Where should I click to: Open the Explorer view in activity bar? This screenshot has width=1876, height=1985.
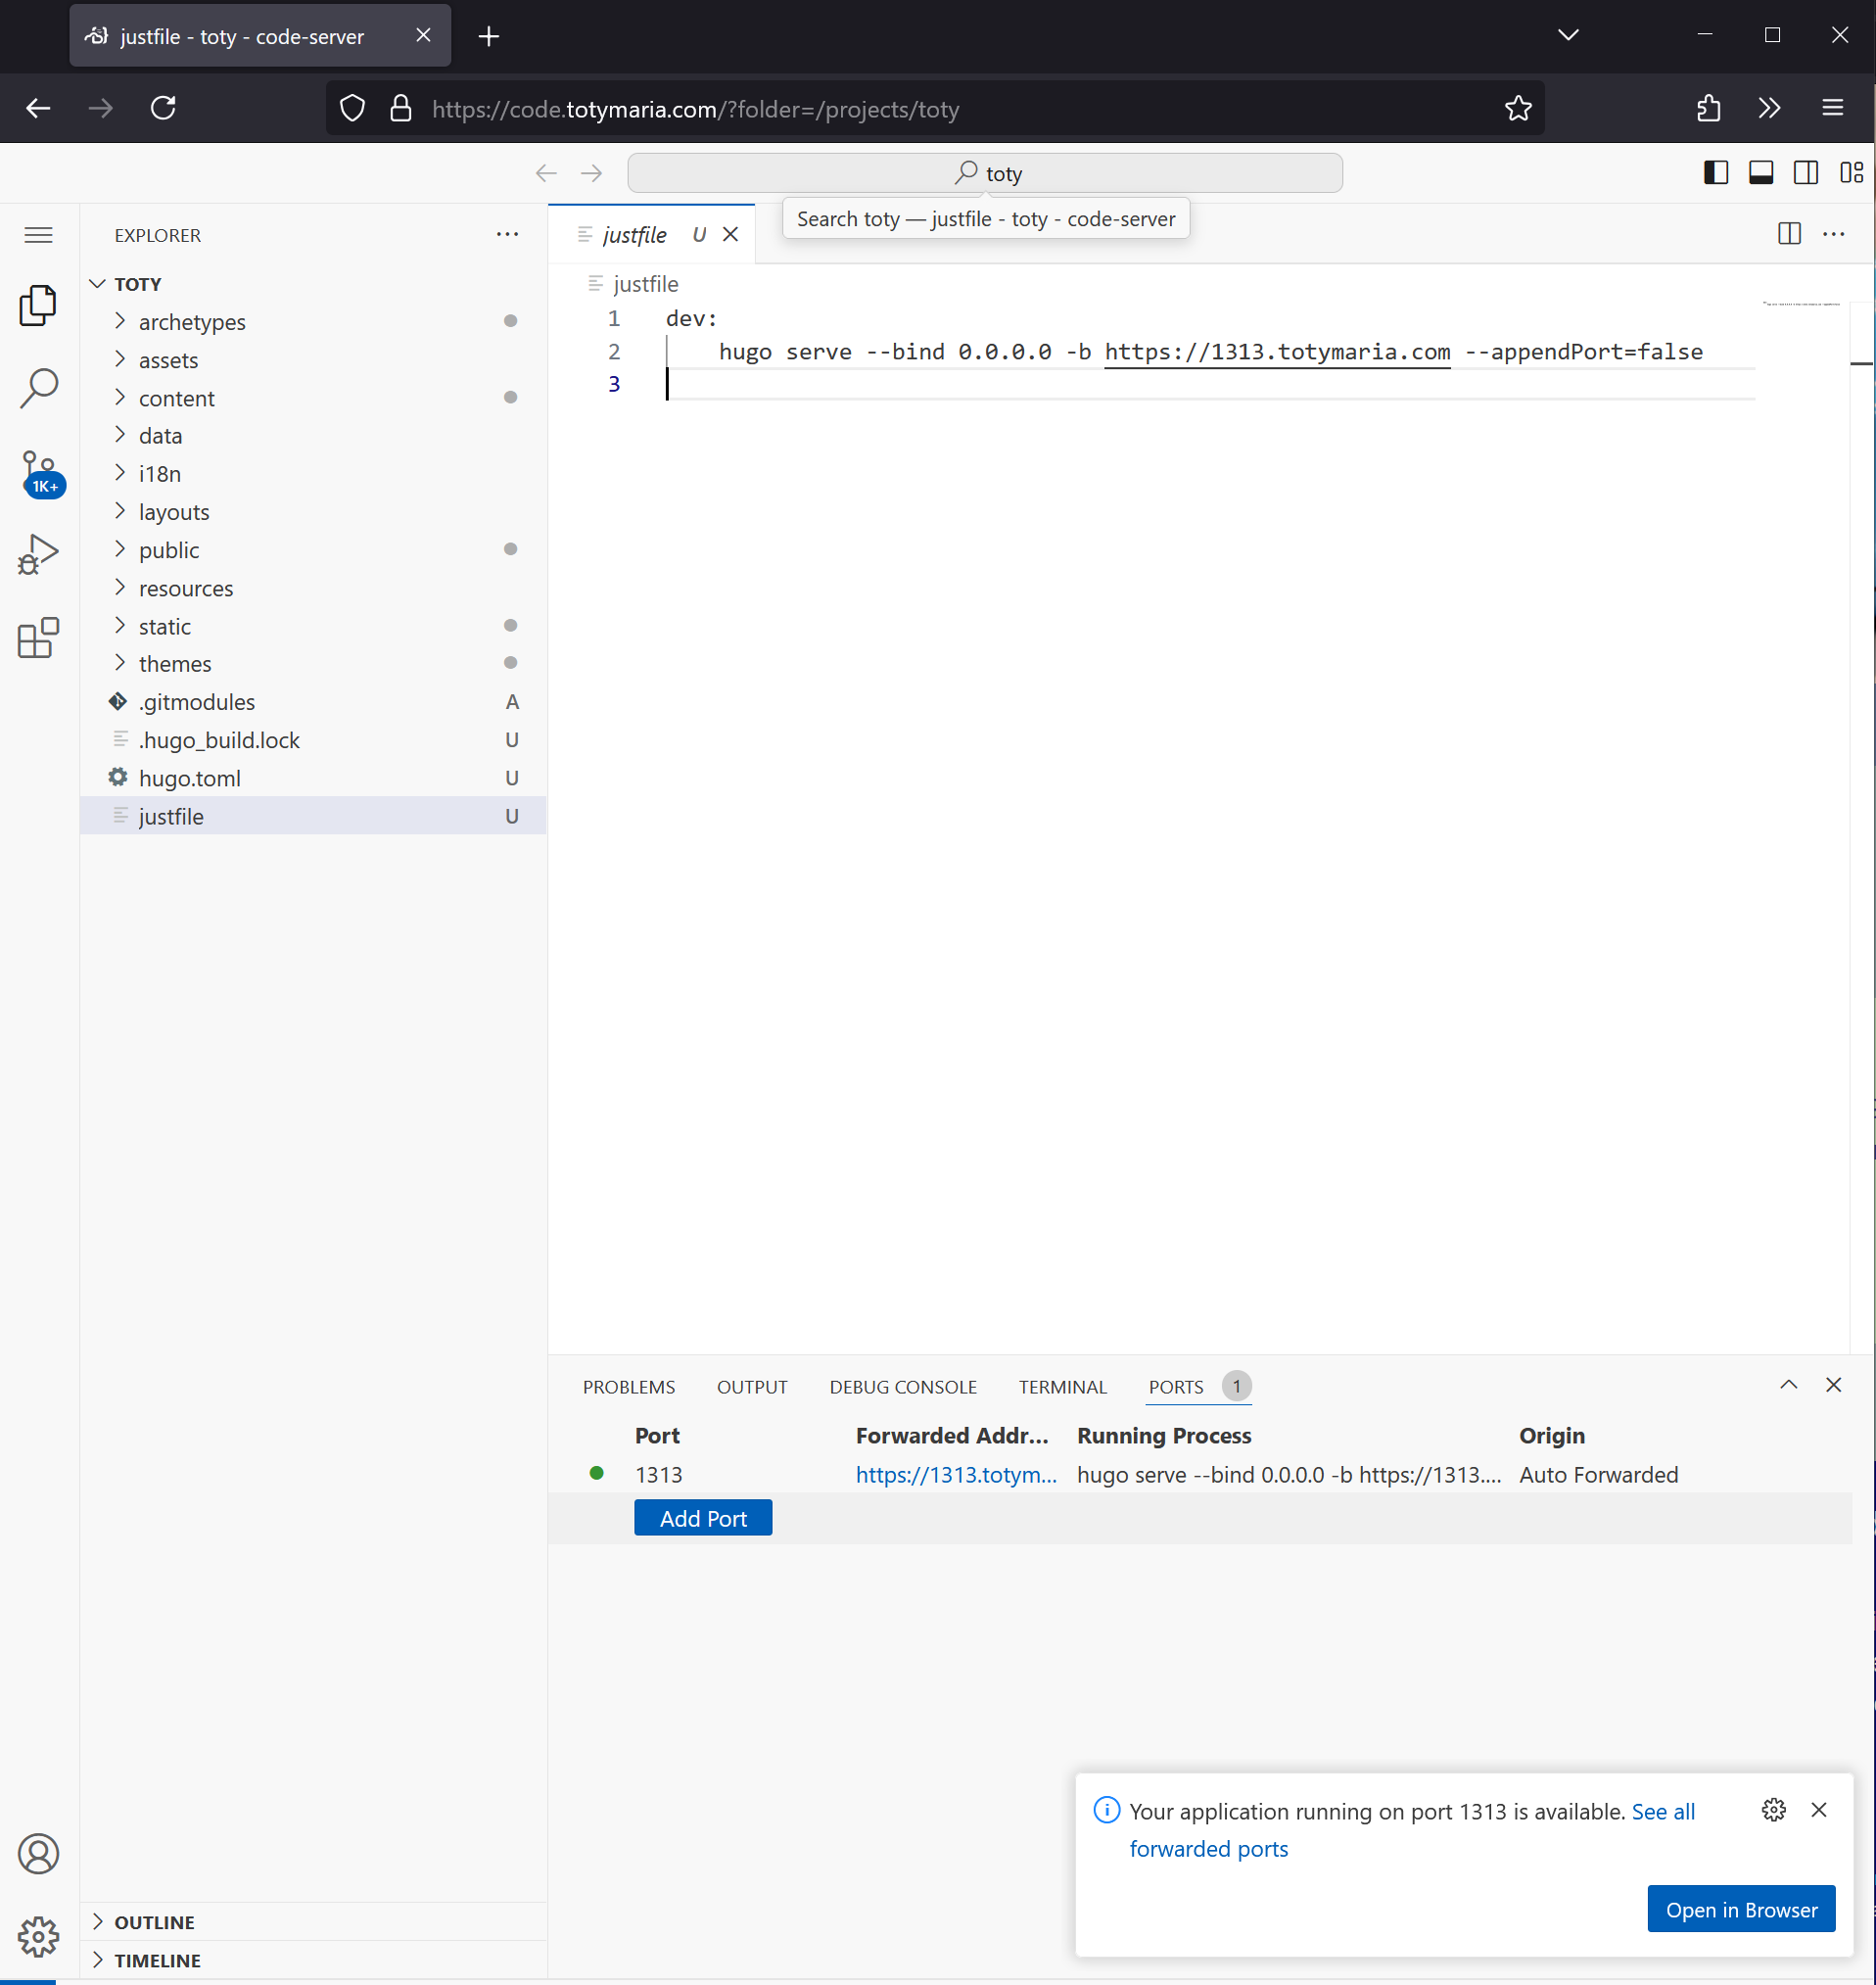point(38,305)
